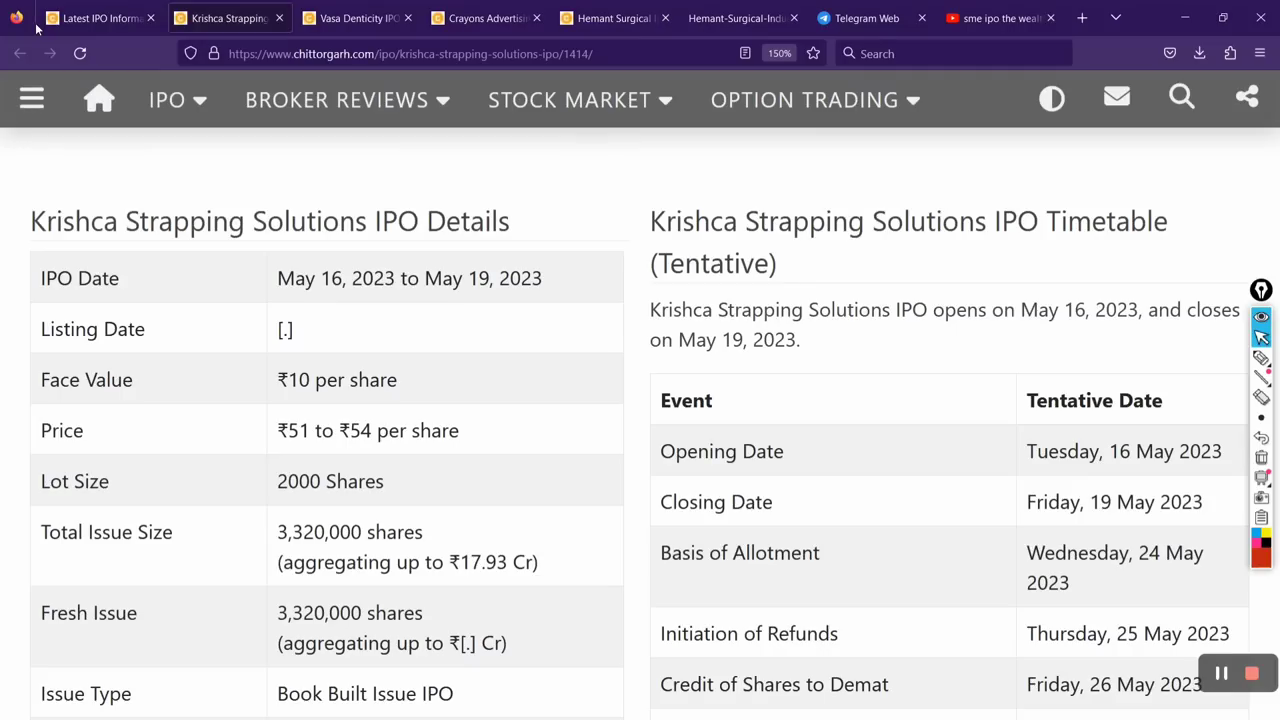Clear annotations with trash icon
Viewport: 1280px width, 720px height.
[1261, 457]
